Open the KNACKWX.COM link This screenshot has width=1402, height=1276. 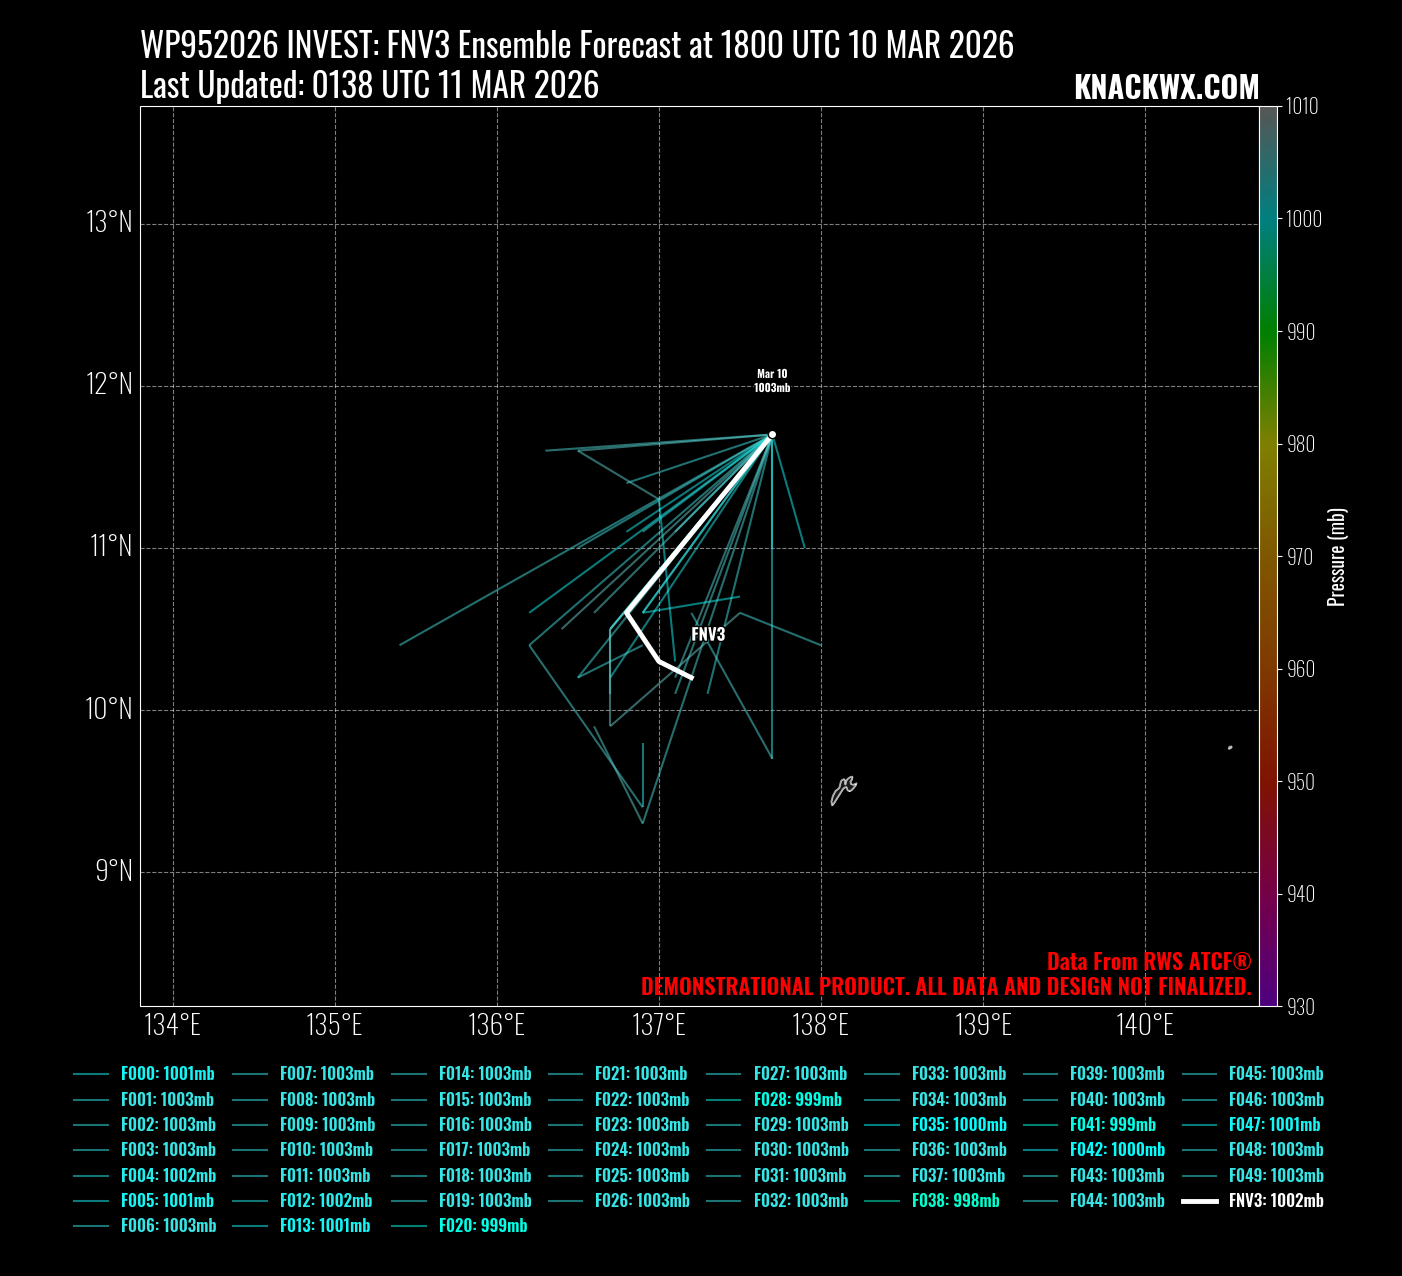[x=1166, y=87]
